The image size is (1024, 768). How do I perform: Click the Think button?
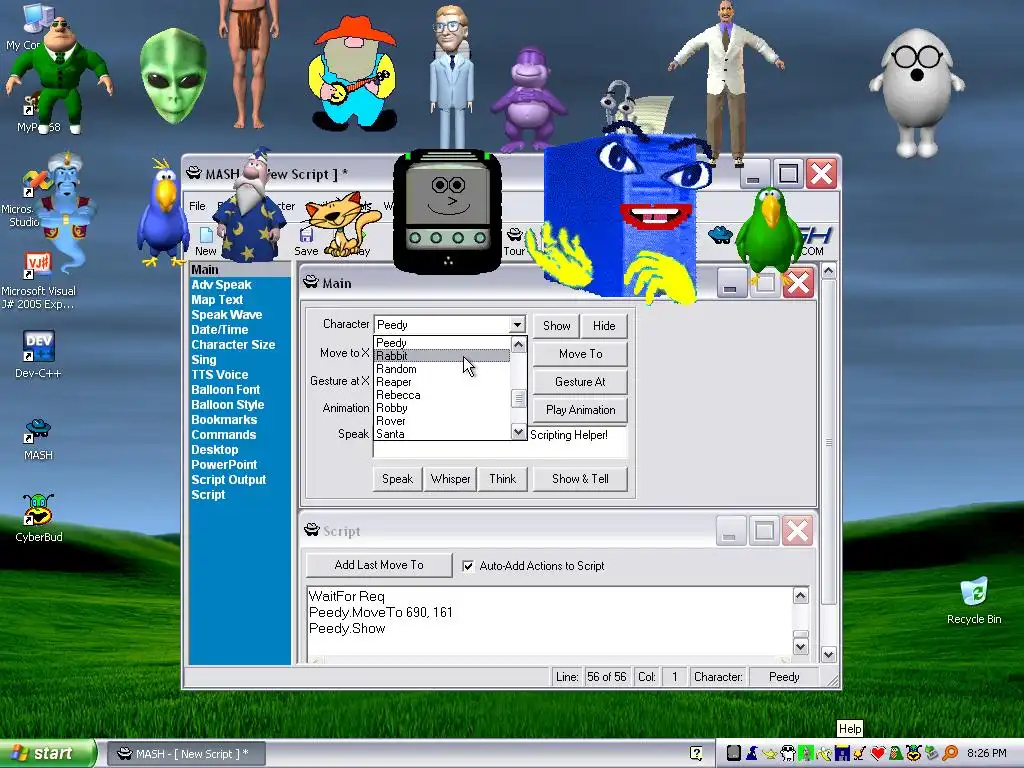click(x=503, y=479)
